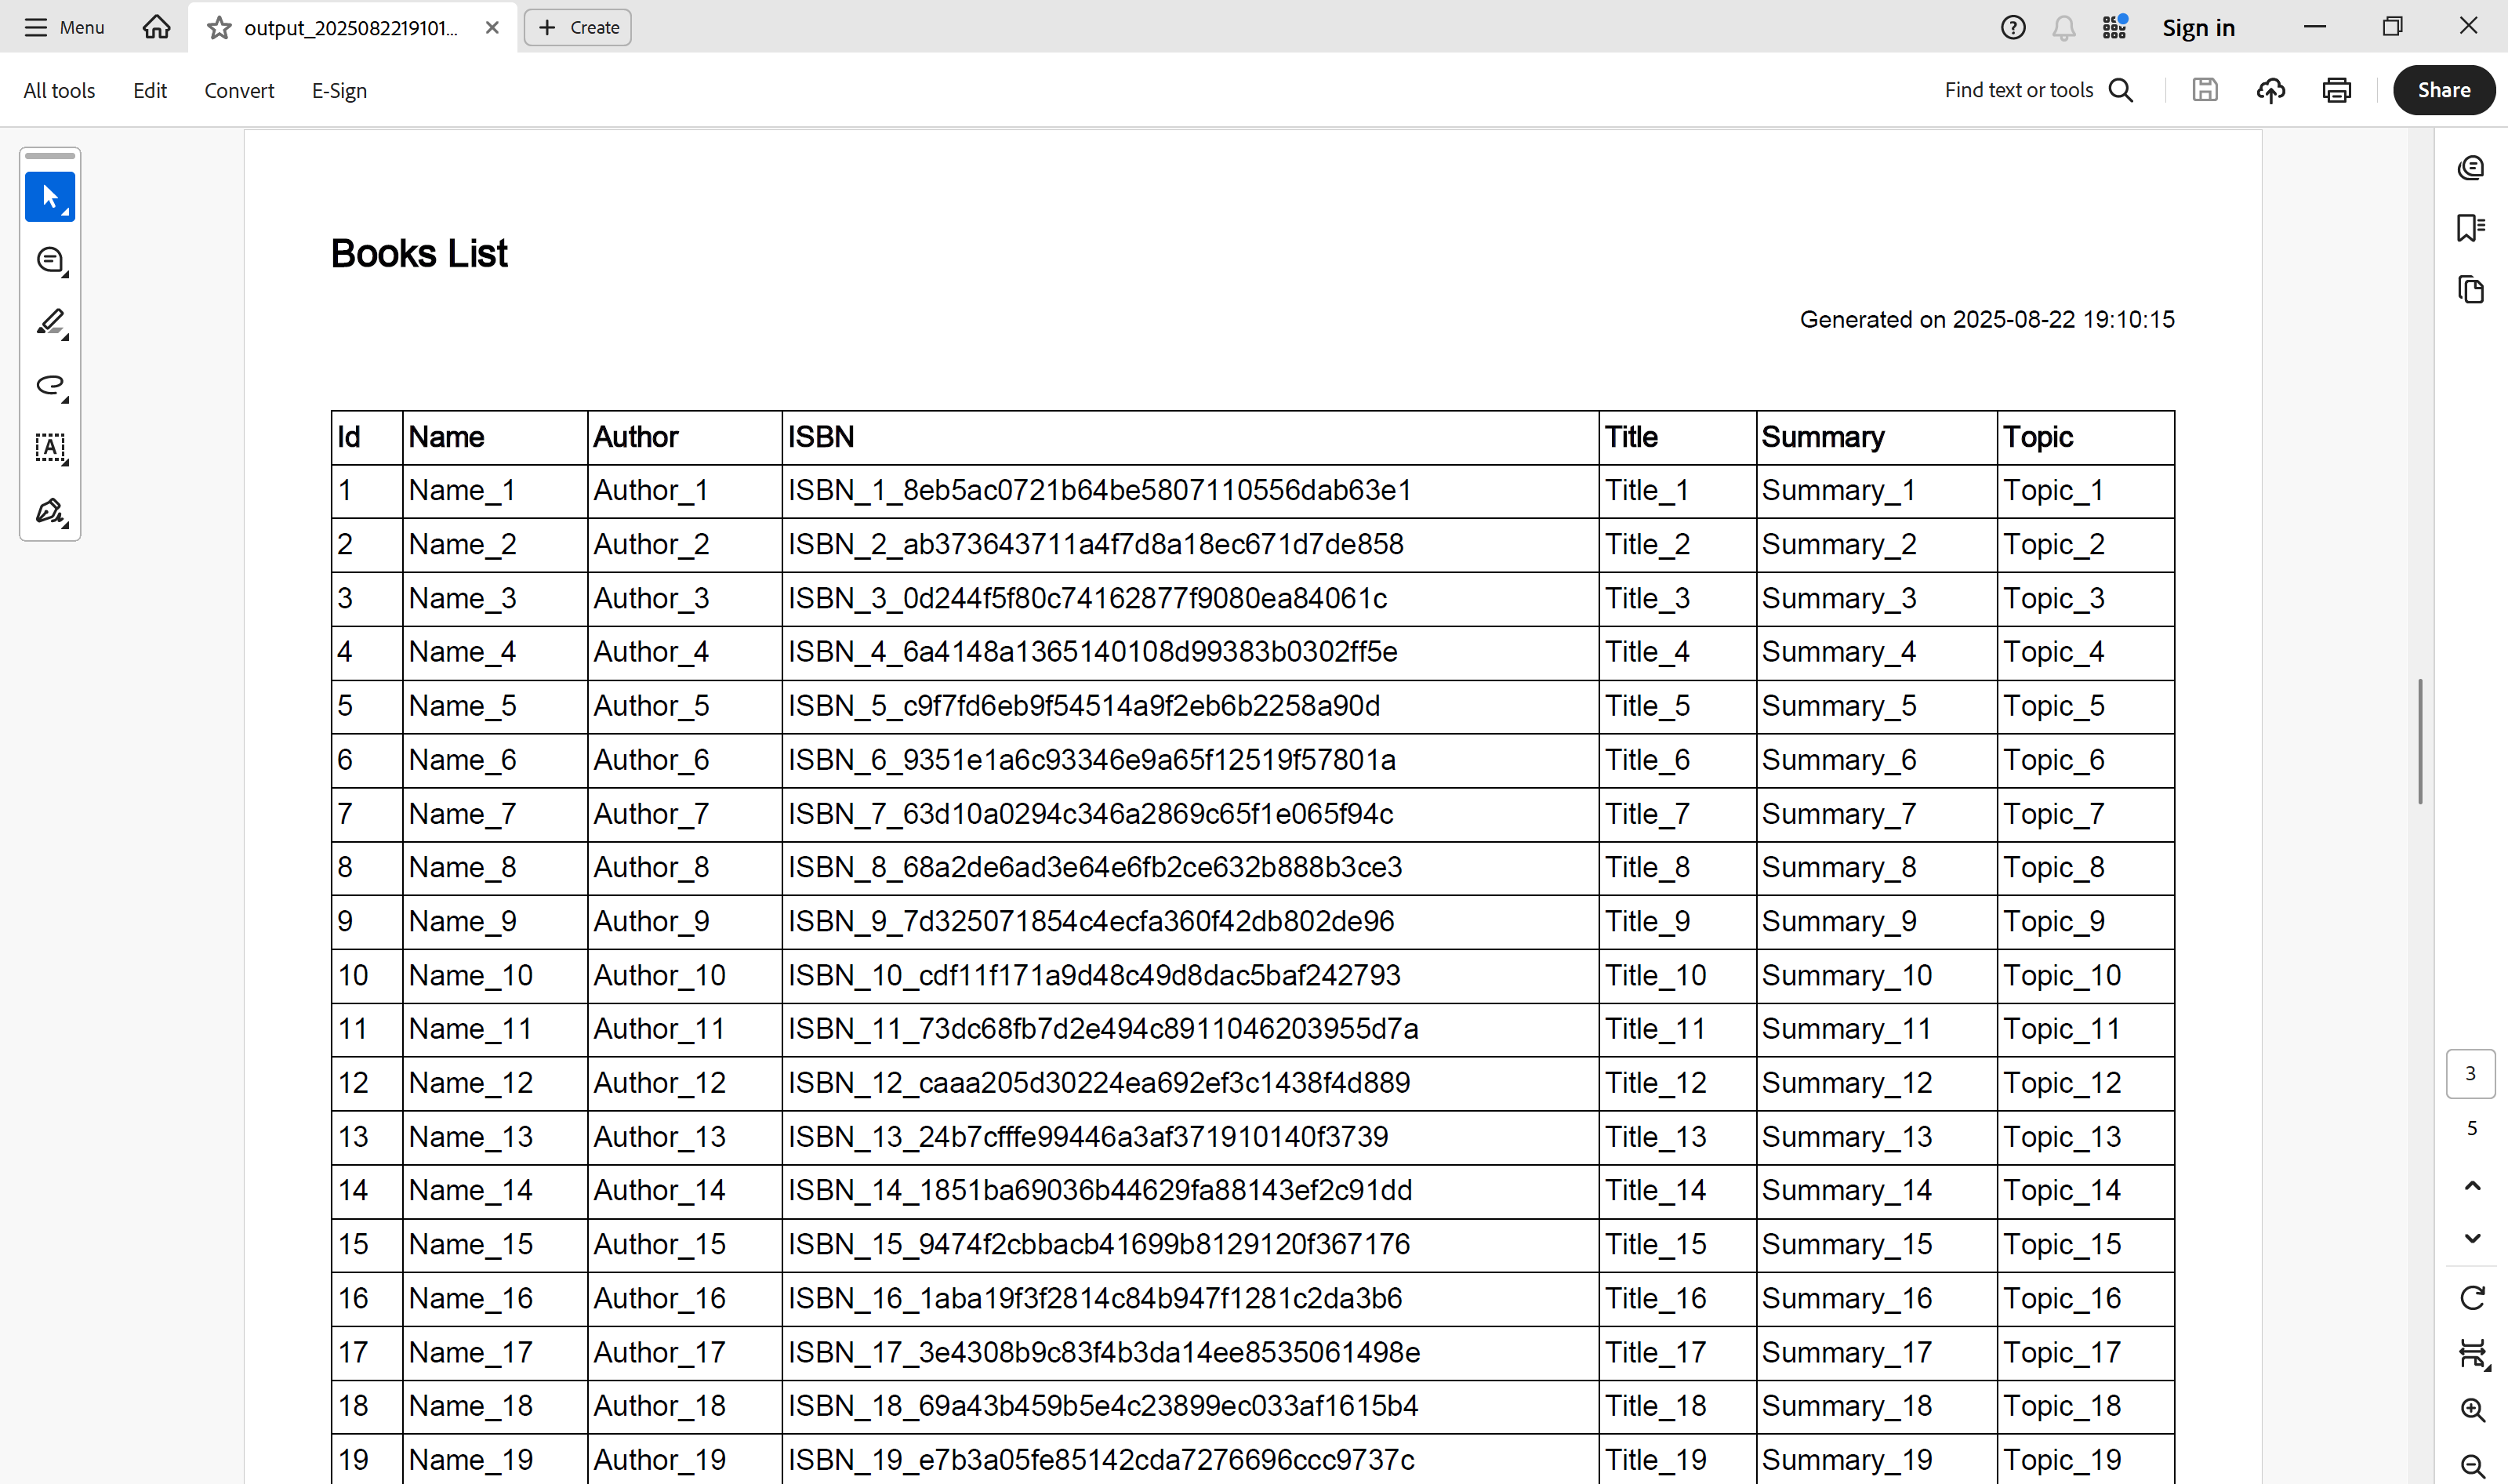Select the arrow selection tool
2508x1484 pixels.
[x=49, y=197]
